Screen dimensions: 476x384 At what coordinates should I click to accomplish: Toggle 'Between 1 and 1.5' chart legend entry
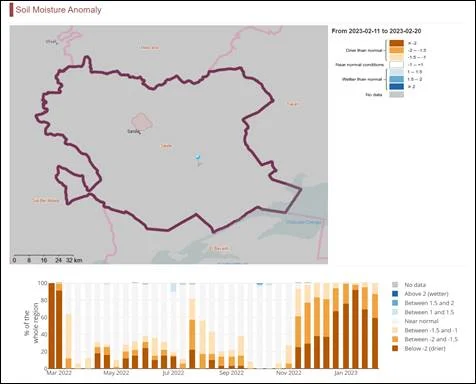click(x=423, y=312)
